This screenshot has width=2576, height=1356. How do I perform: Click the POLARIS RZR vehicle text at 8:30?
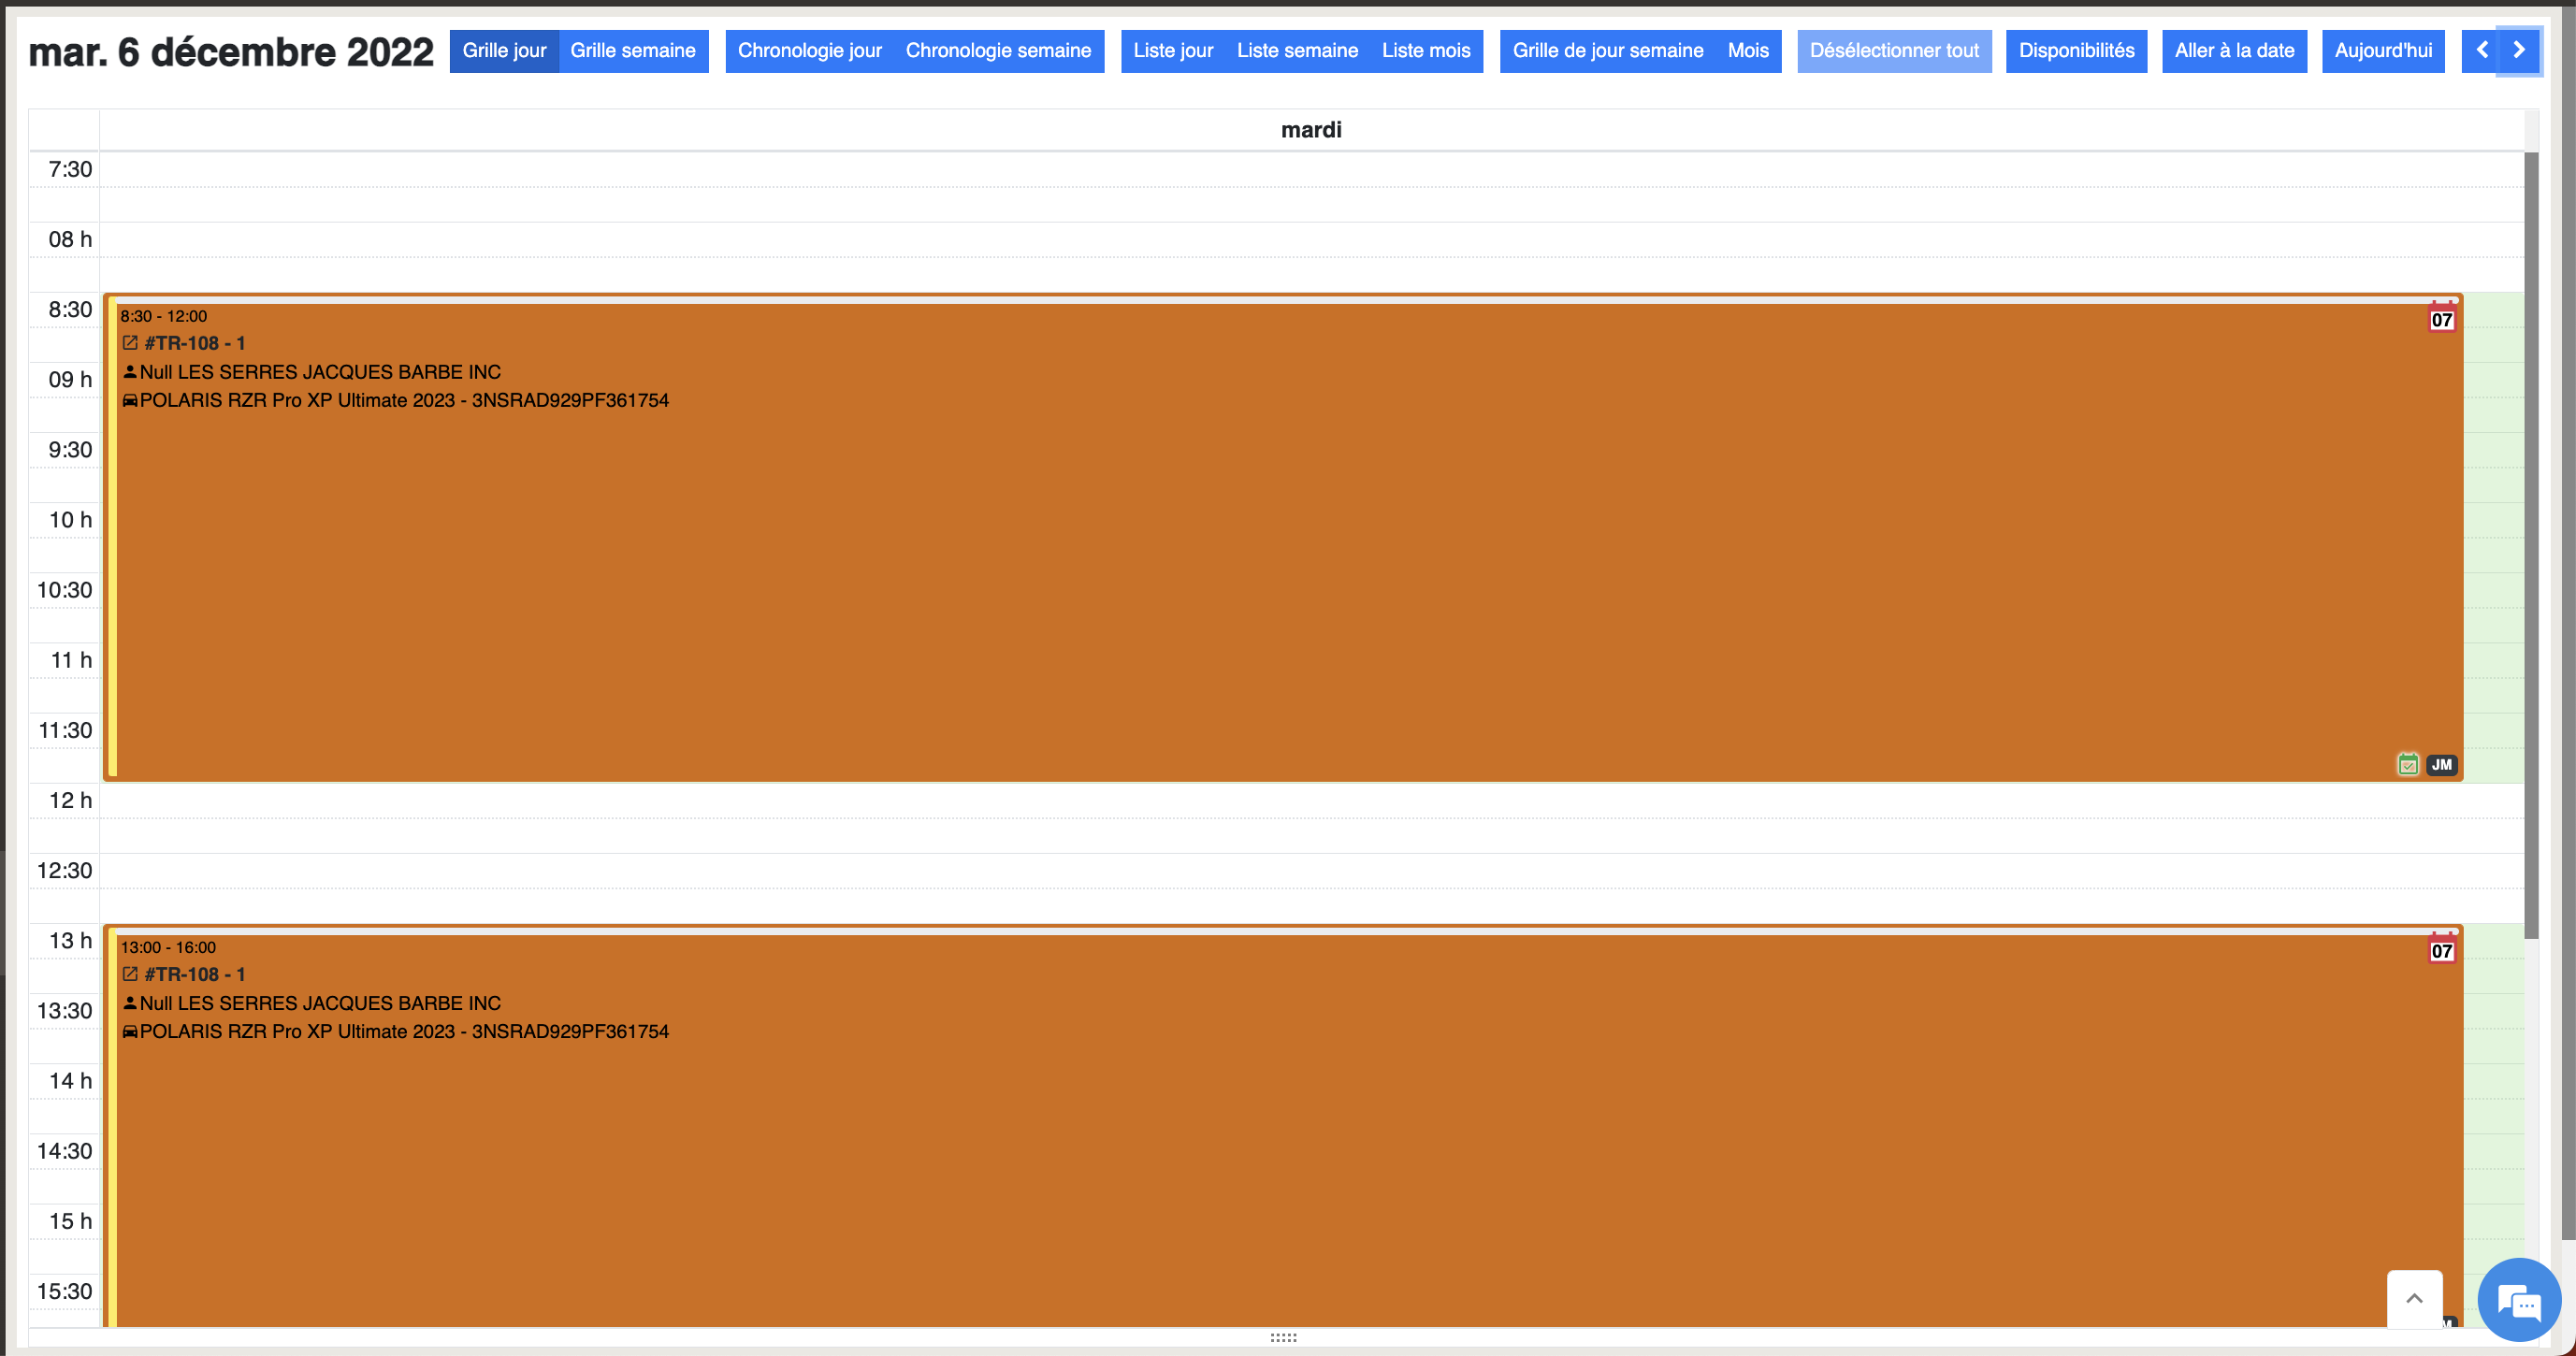(x=404, y=400)
